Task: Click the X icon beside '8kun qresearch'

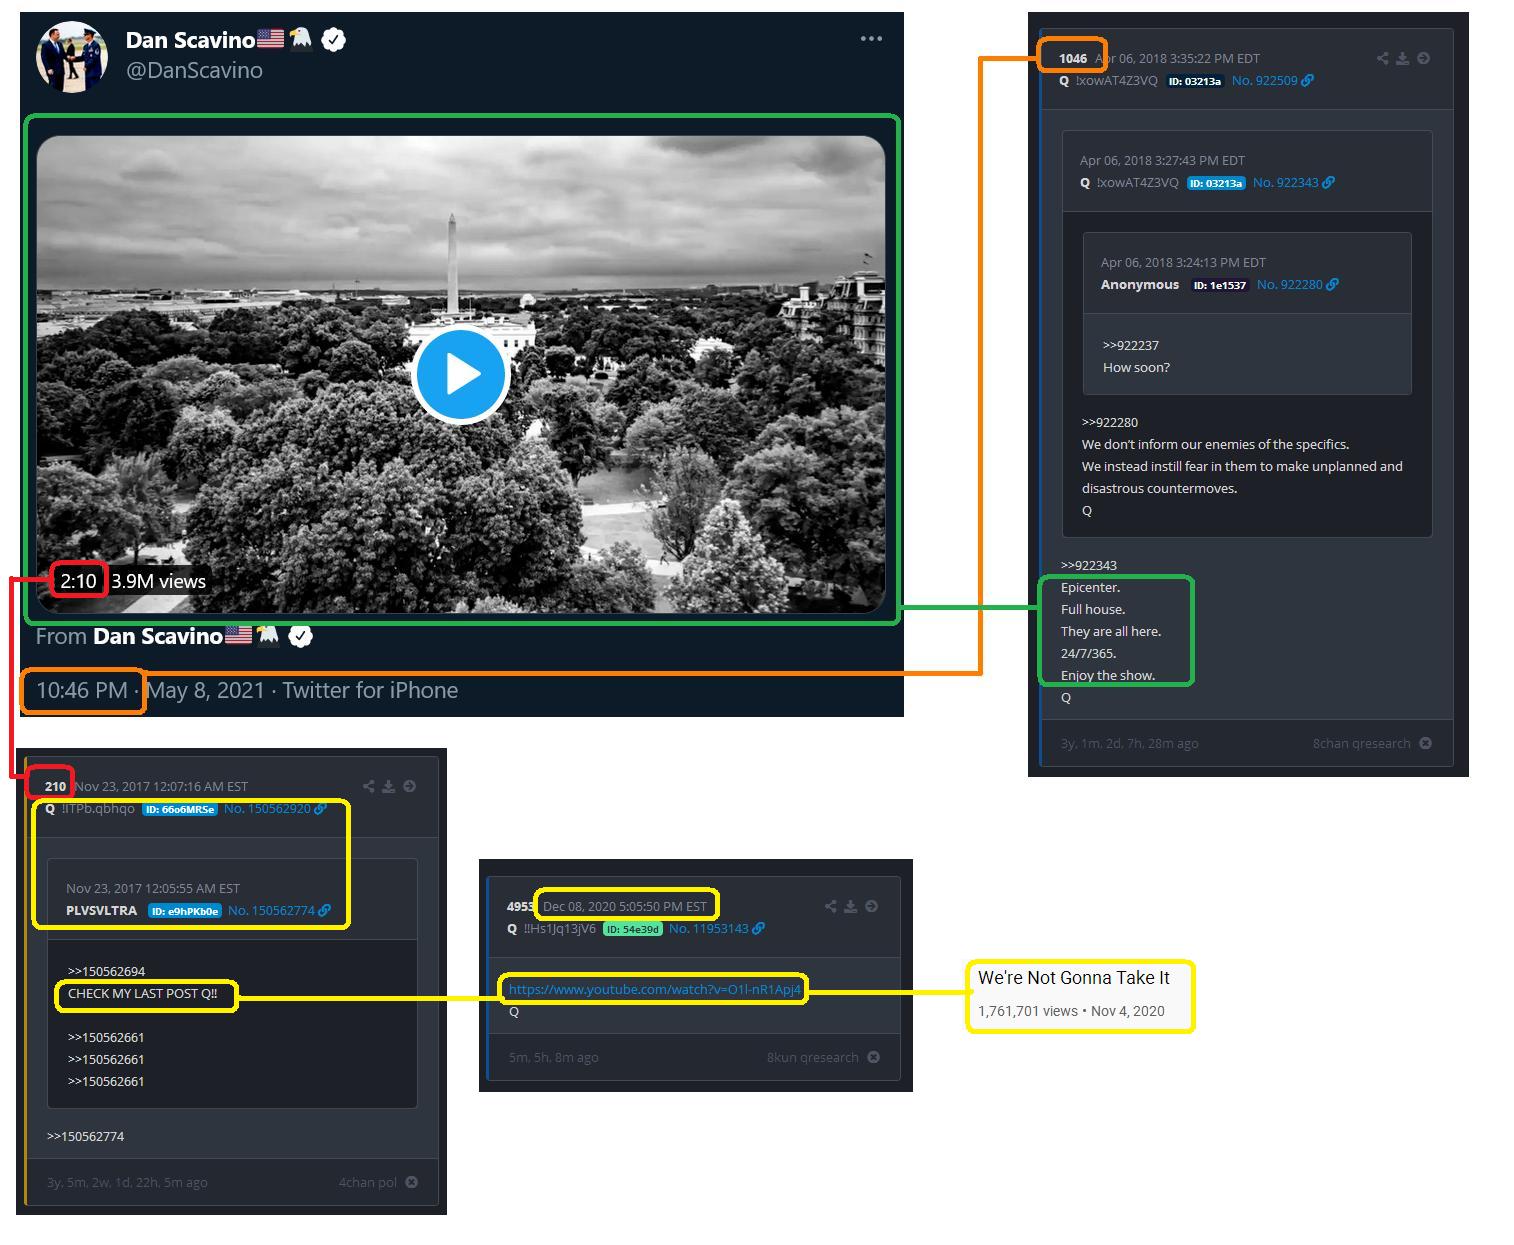Action: pos(873,1057)
